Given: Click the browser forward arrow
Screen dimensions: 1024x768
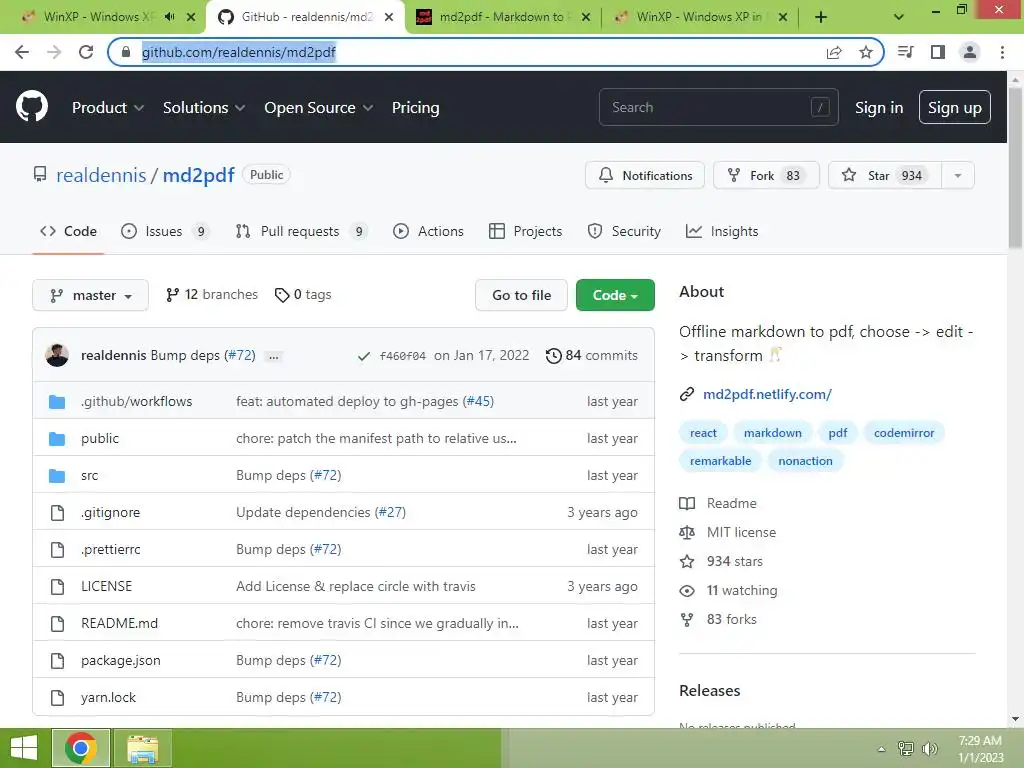Looking at the screenshot, I should click(x=54, y=52).
